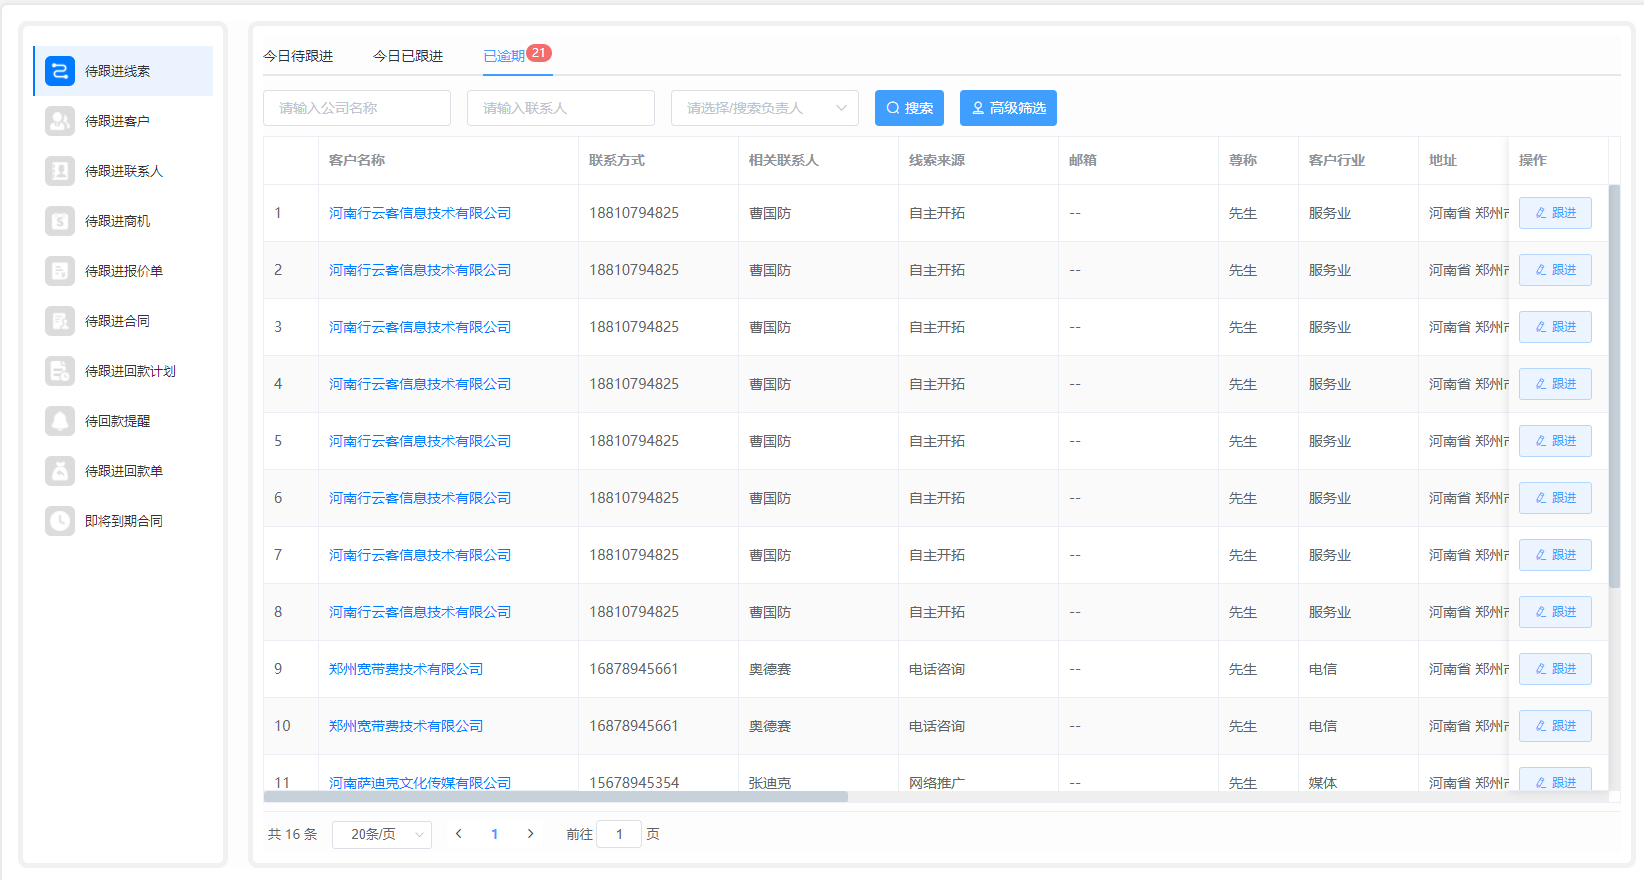This screenshot has width=1644, height=880.
Task: Click 联系方式 column header
Action: click(x=617, y=160)
